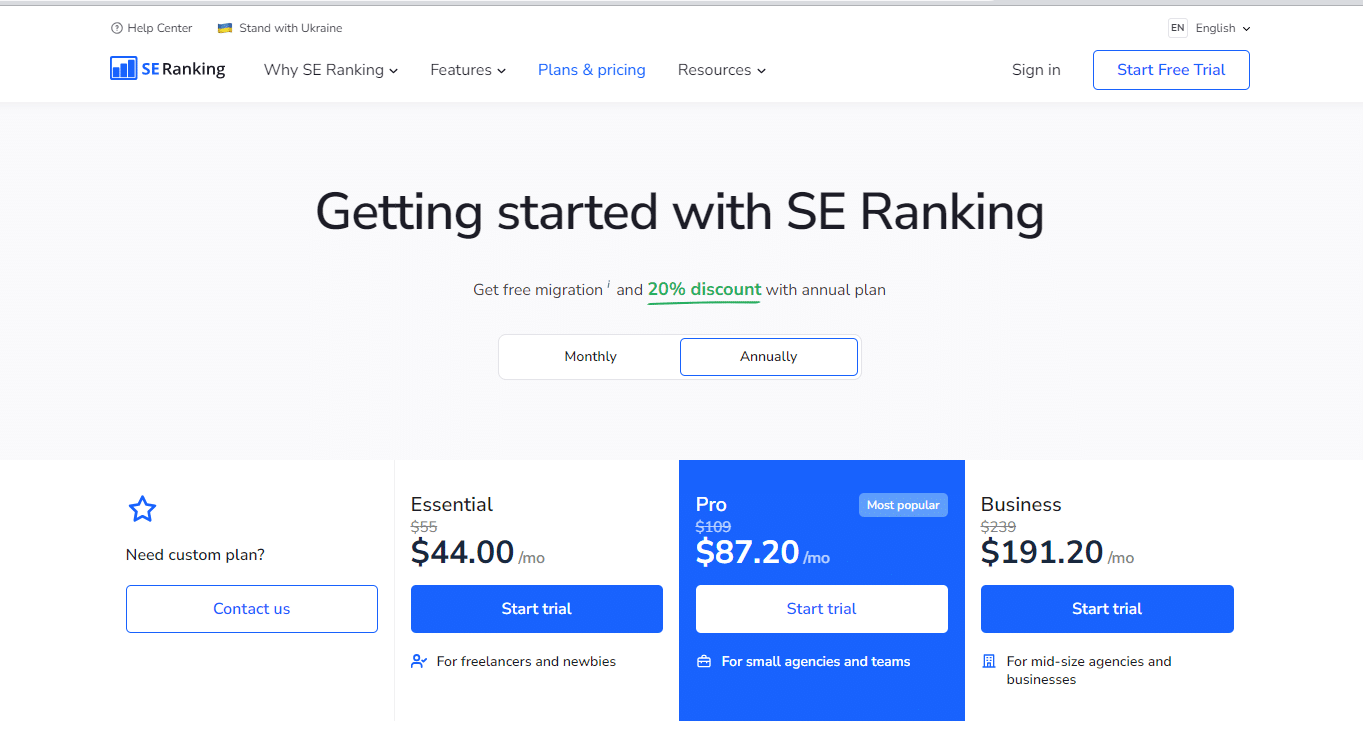
Task: Click the EN language badge
Action: pos(1178,28)
